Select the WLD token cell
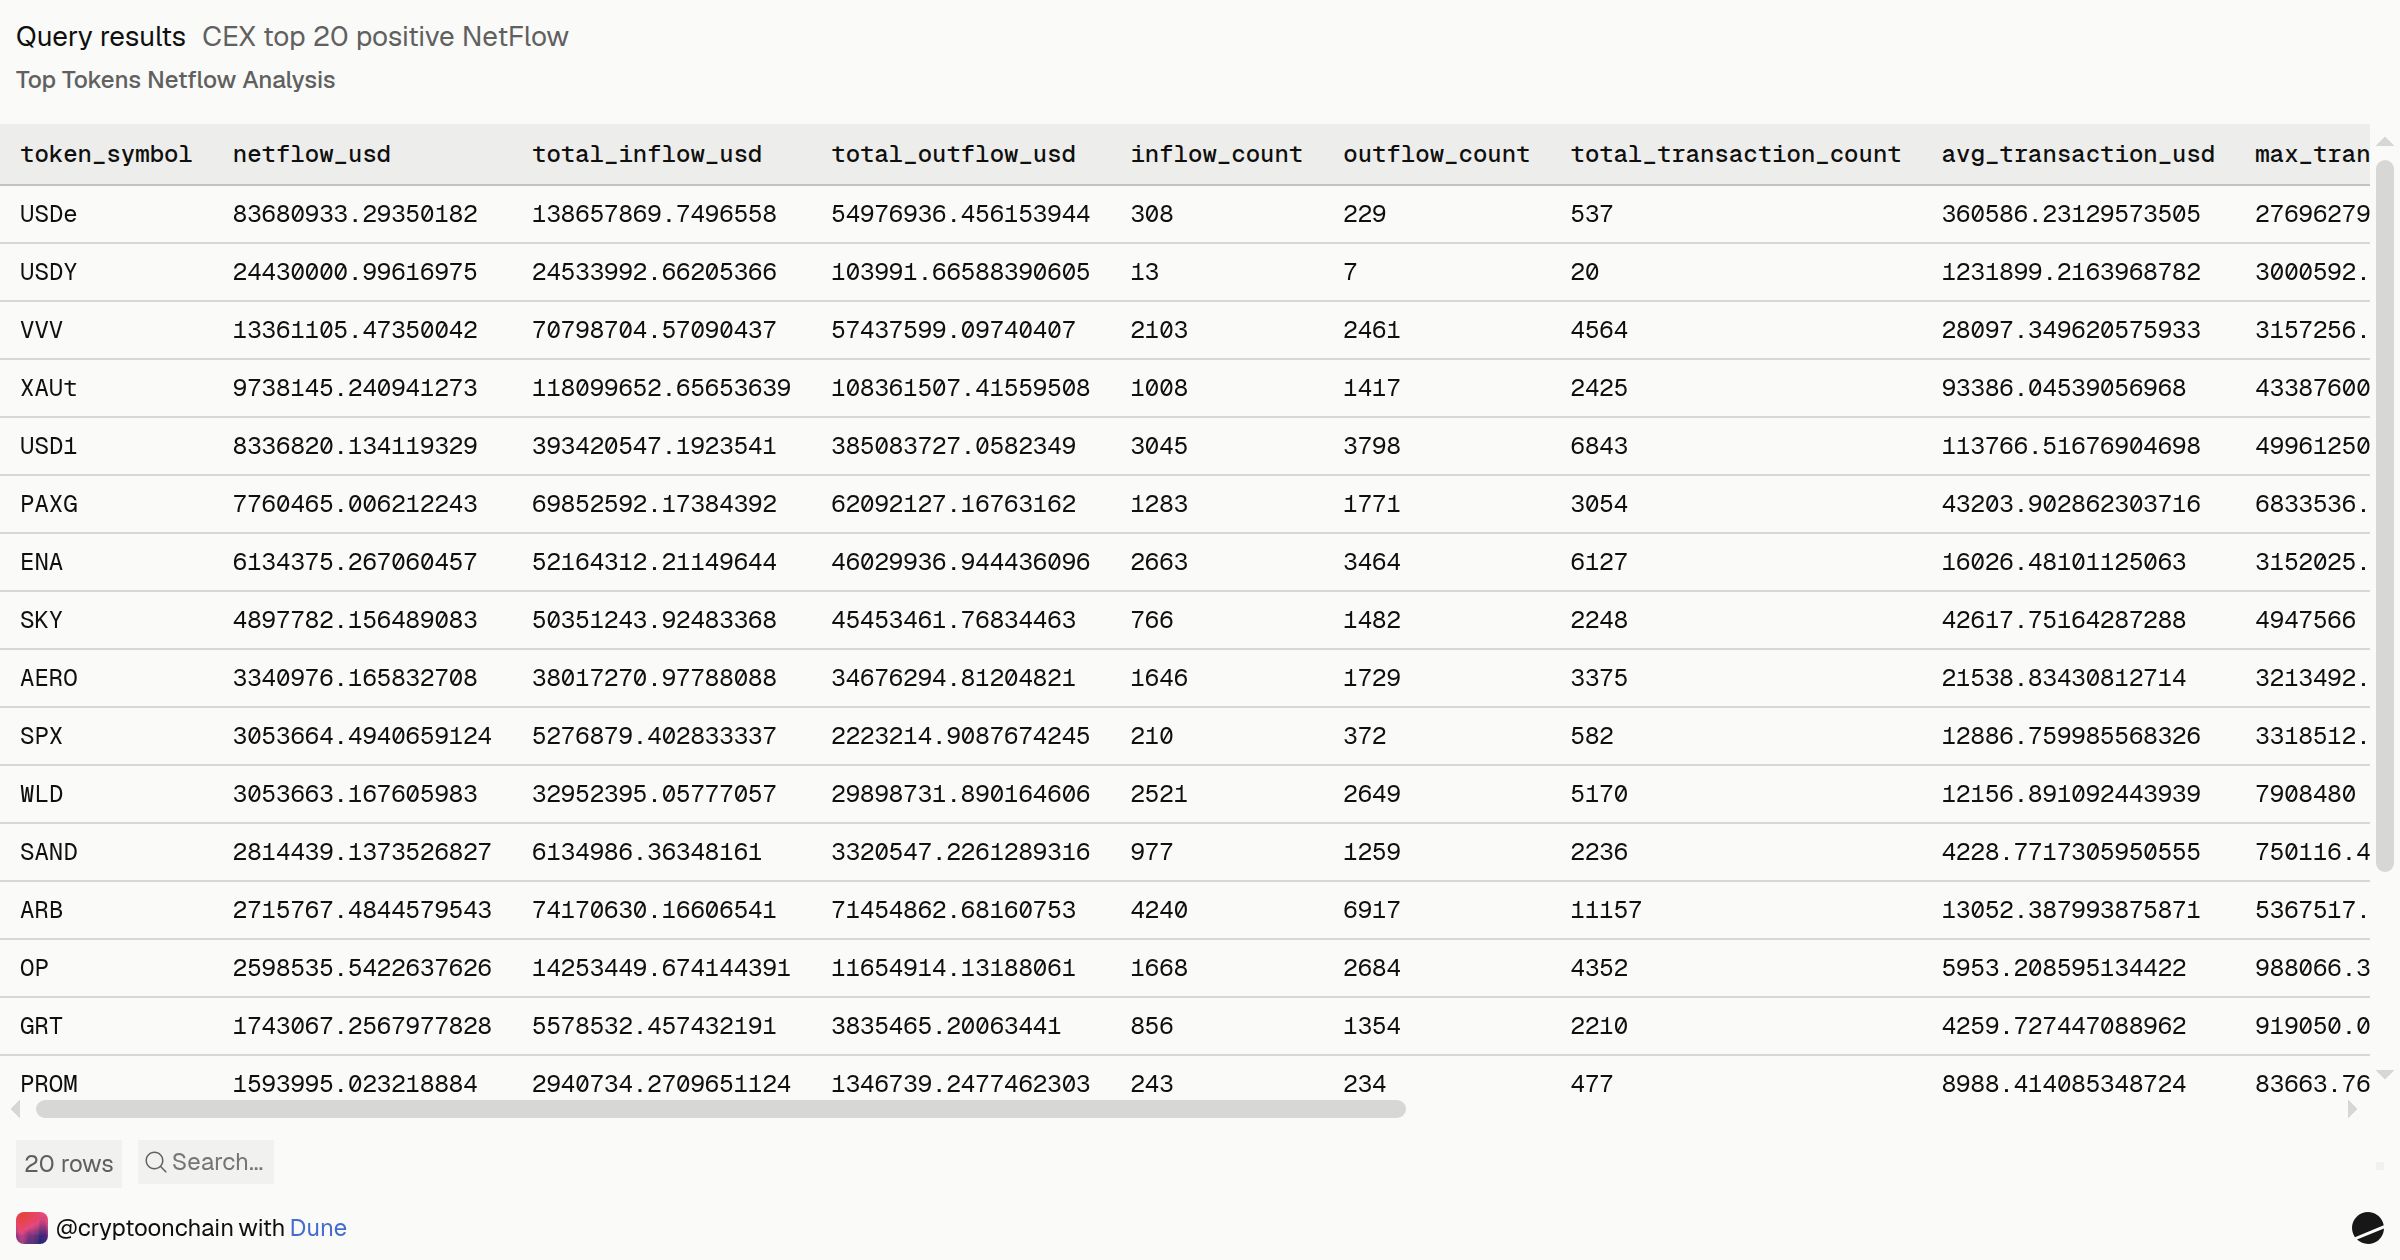The height and width of the screenshot is (1260, 2400). pos(41,794)
